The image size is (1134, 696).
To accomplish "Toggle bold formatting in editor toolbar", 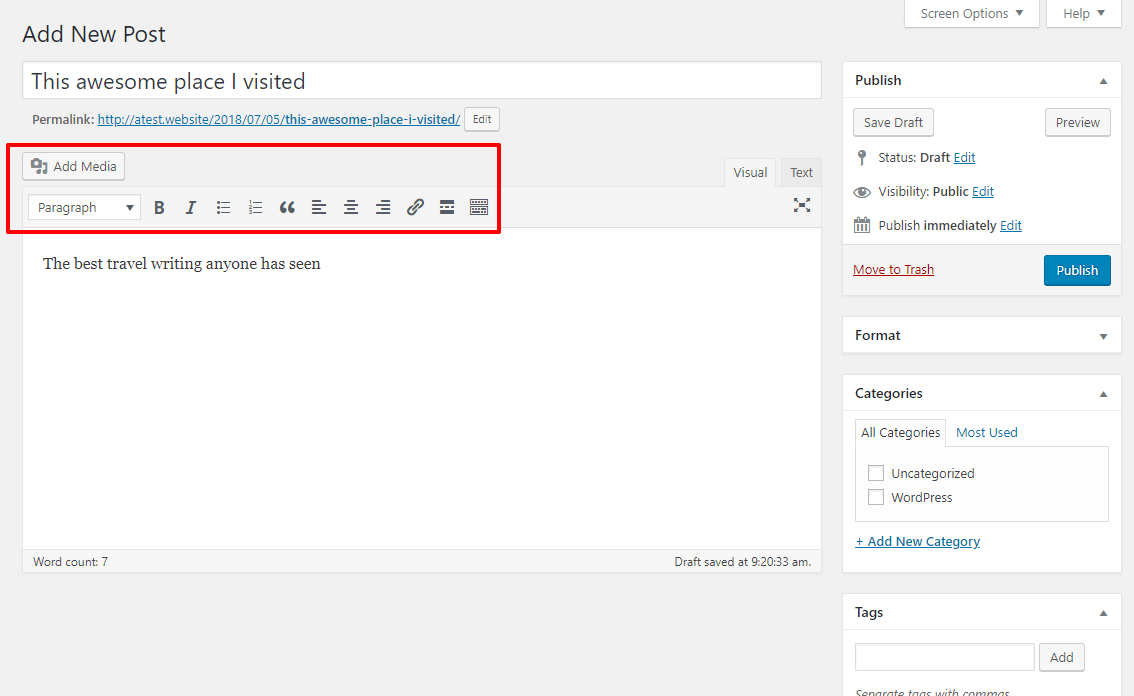I will click(159, 208).
